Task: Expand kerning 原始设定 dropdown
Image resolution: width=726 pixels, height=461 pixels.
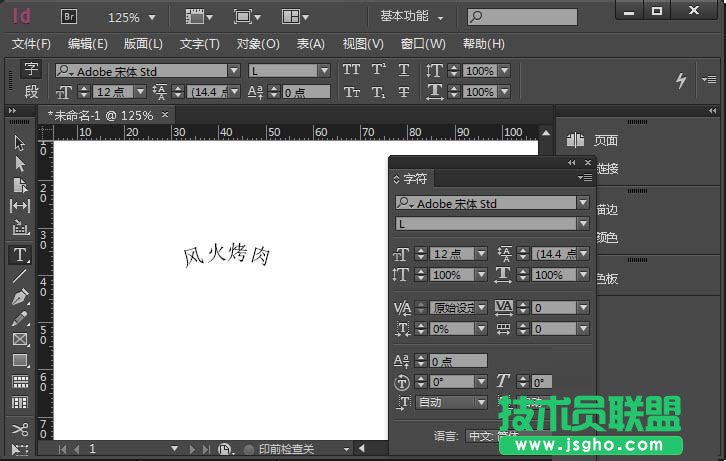Action: tap(482, 307)
